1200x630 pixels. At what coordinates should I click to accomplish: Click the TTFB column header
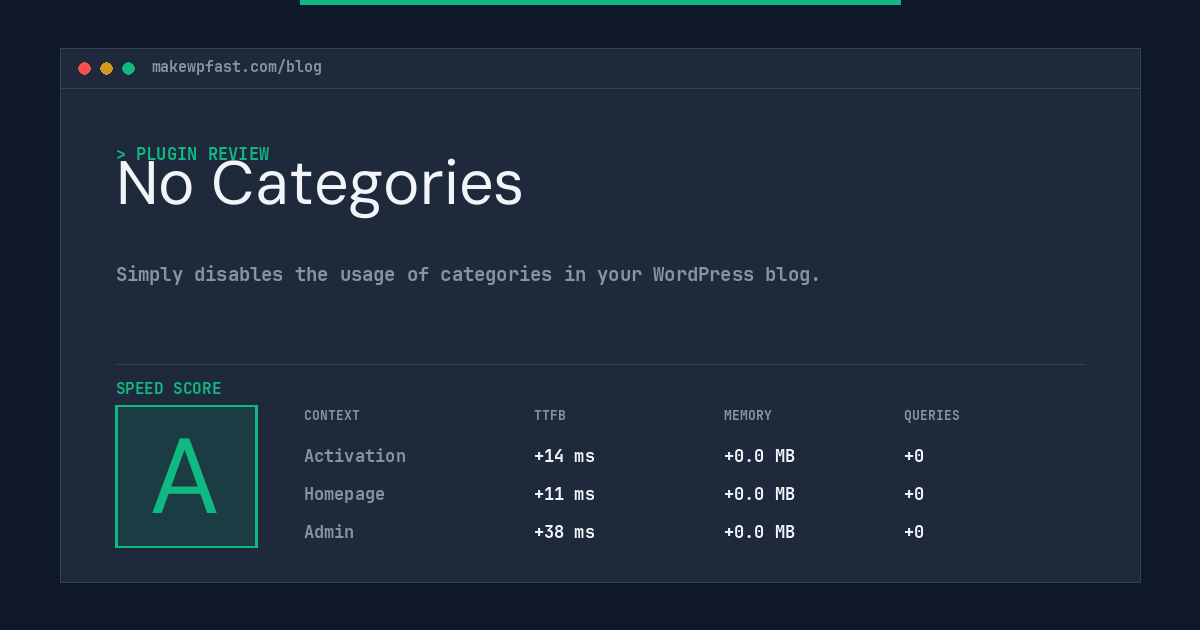[550, 415]
